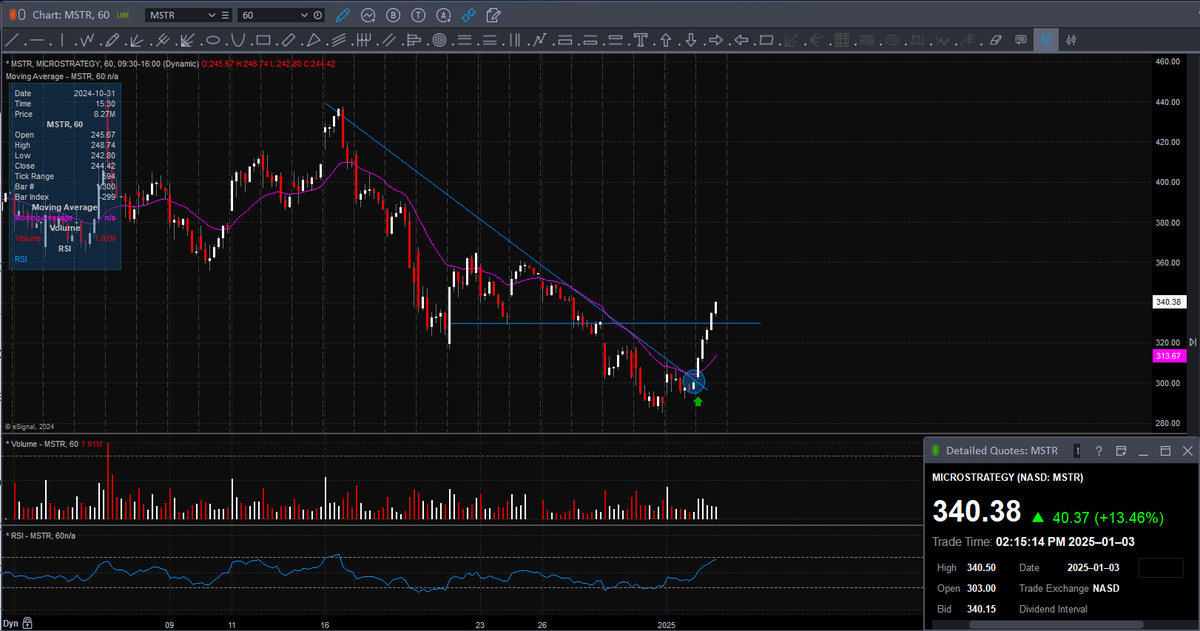Screen dimensions: 1200x631
Task: Select the horizontal line tool
Action: point(37,40)
